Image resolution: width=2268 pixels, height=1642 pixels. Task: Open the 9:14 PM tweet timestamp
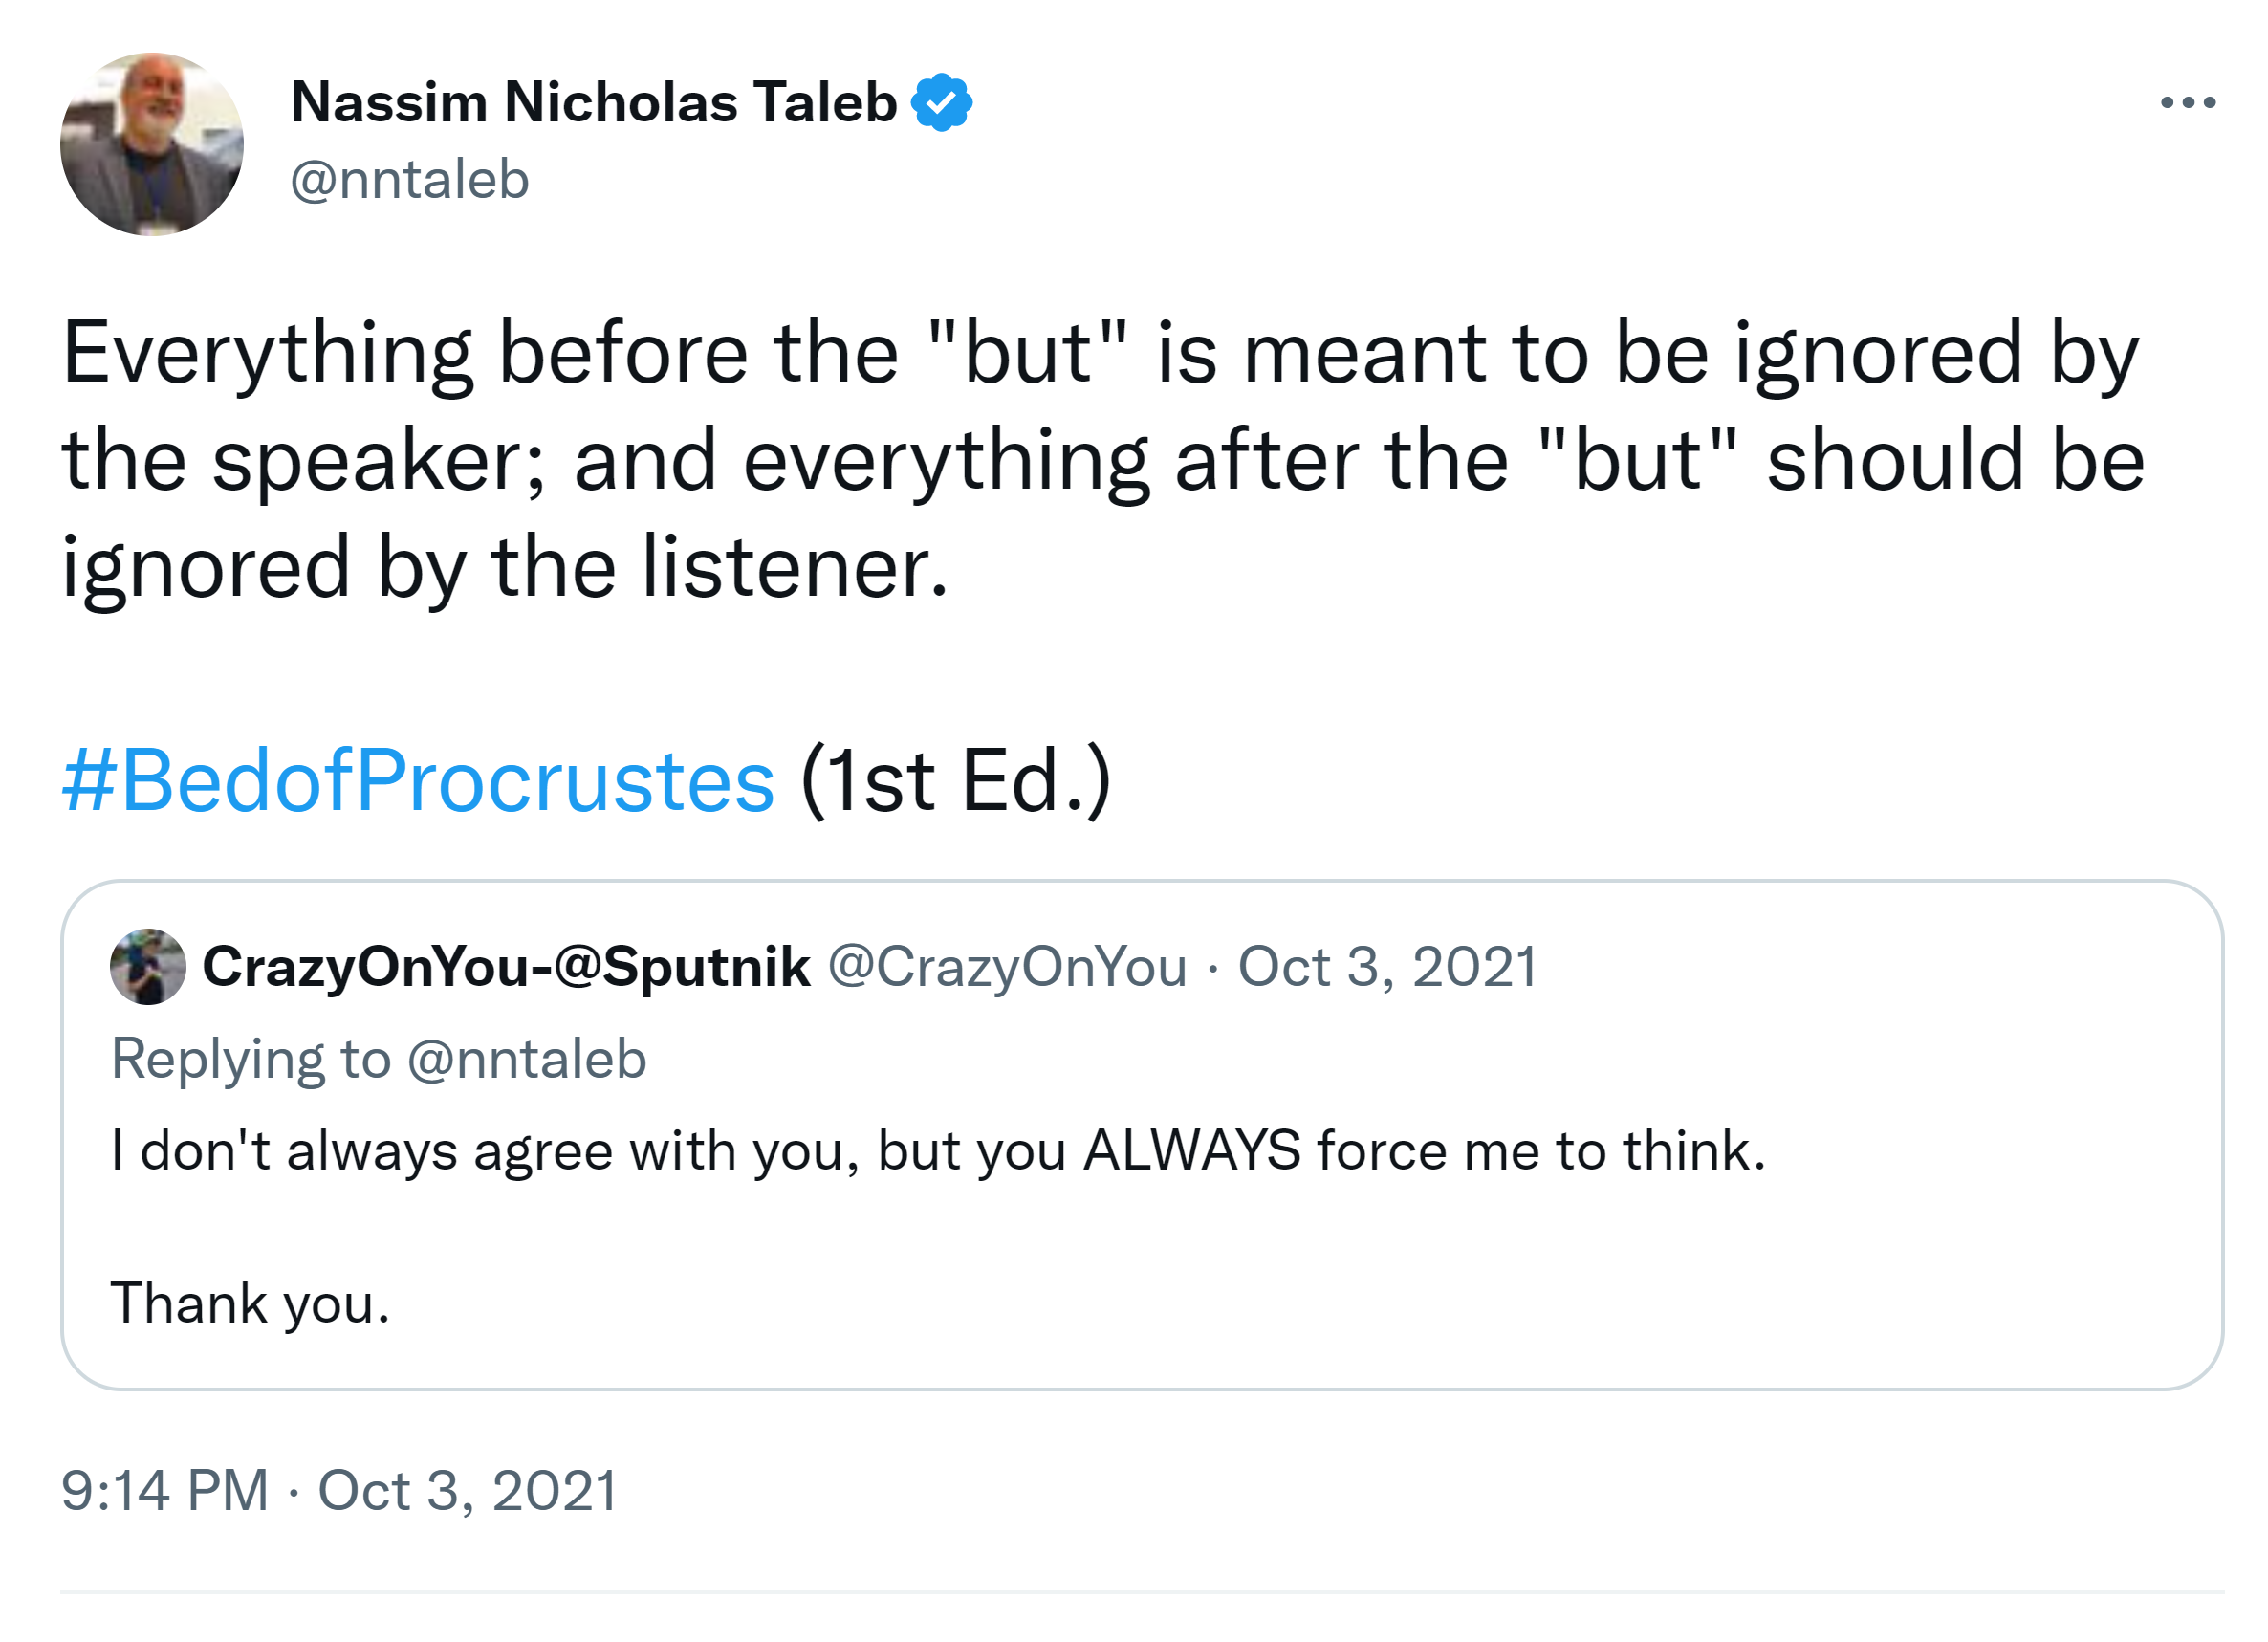(339, 1490)
